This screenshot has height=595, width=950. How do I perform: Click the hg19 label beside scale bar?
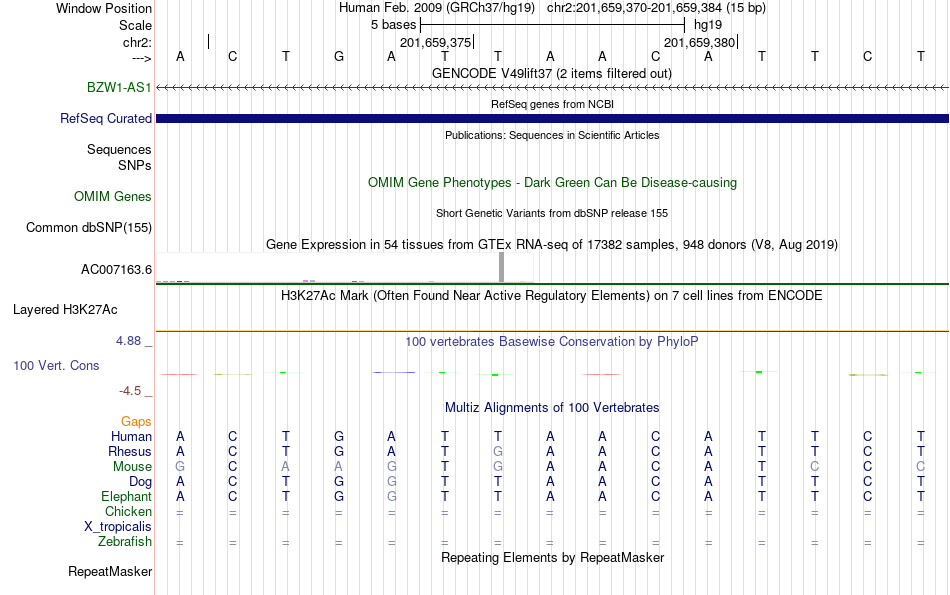pyautogui.click(x=708, y=25)
